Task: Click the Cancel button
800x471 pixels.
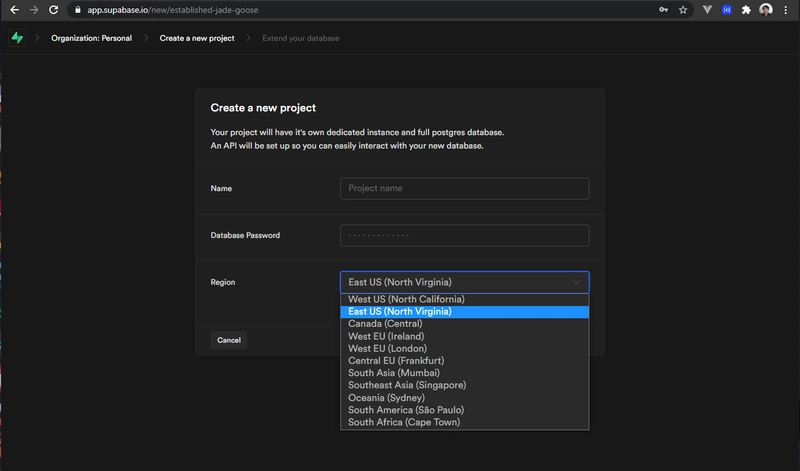Action: click(x=229, y=340)
